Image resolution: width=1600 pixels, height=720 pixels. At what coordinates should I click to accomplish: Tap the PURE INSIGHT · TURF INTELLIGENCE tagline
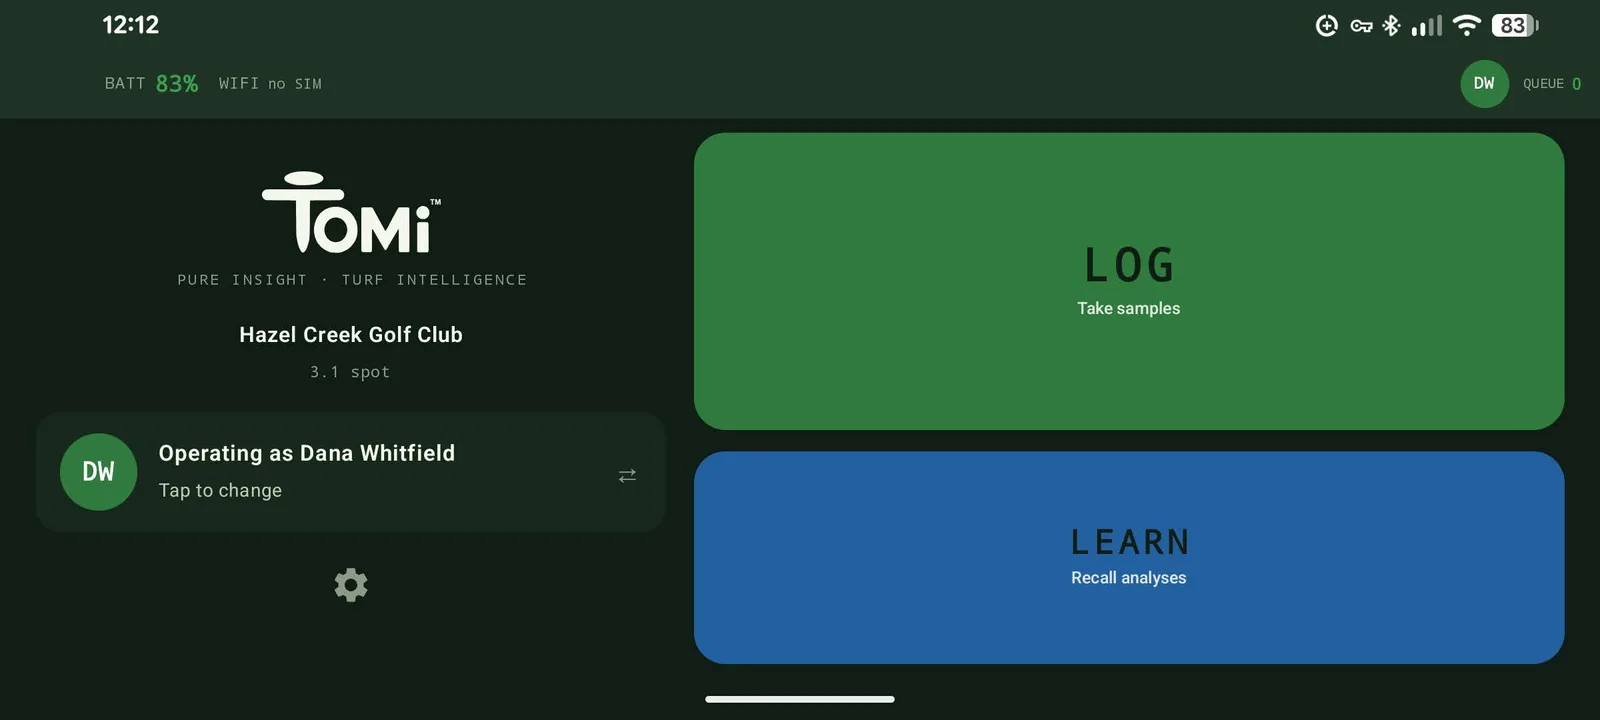352,280
